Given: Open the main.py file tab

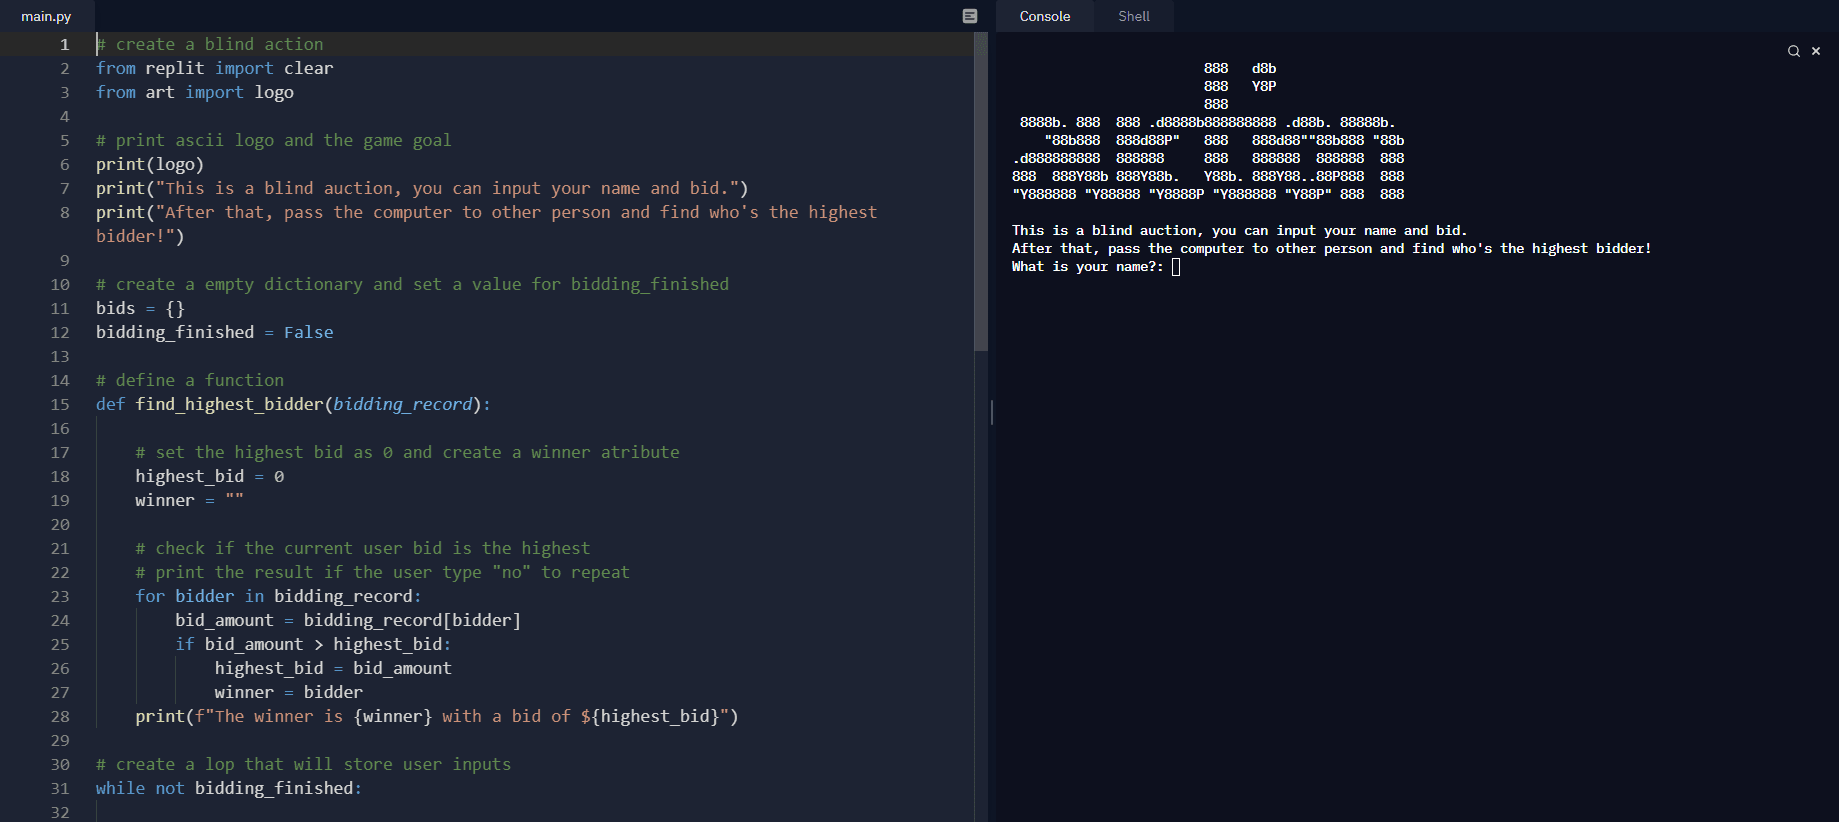Looking at the screenshot, I should point(46,16).
